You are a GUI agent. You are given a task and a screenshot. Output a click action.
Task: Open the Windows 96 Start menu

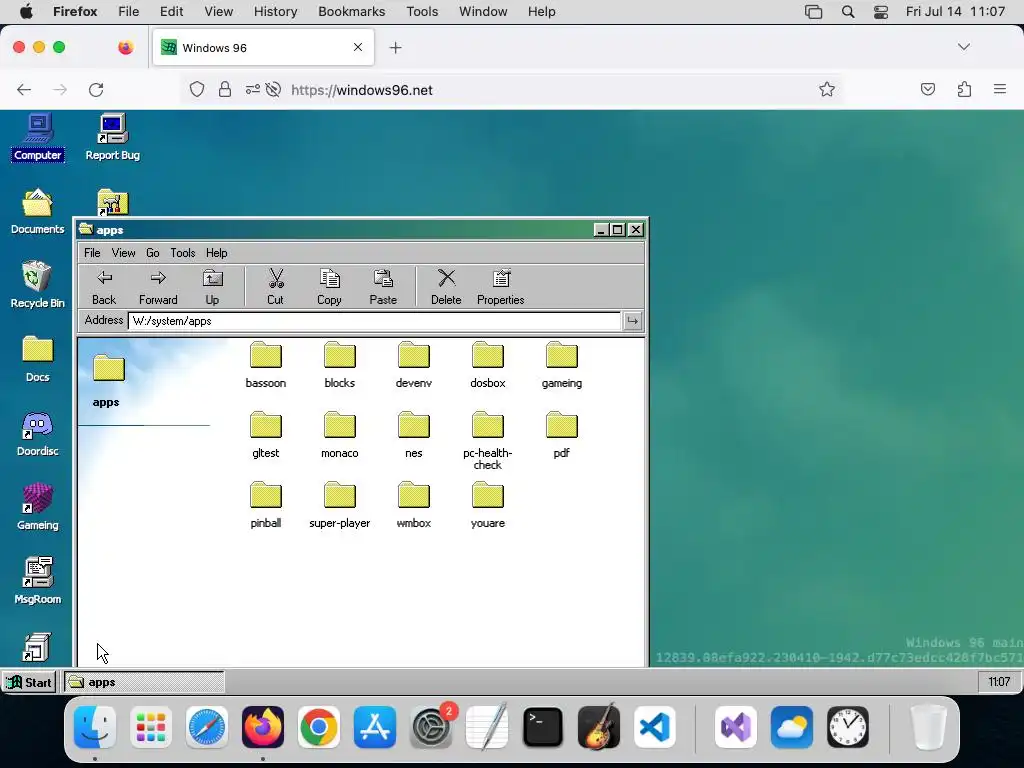(x=29, y=682)
